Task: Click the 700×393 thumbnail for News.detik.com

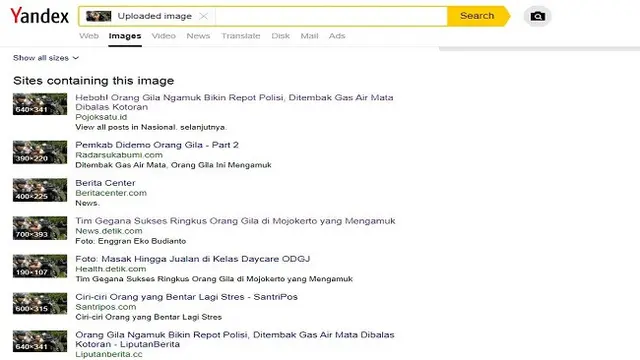Action: click(40, 228)
